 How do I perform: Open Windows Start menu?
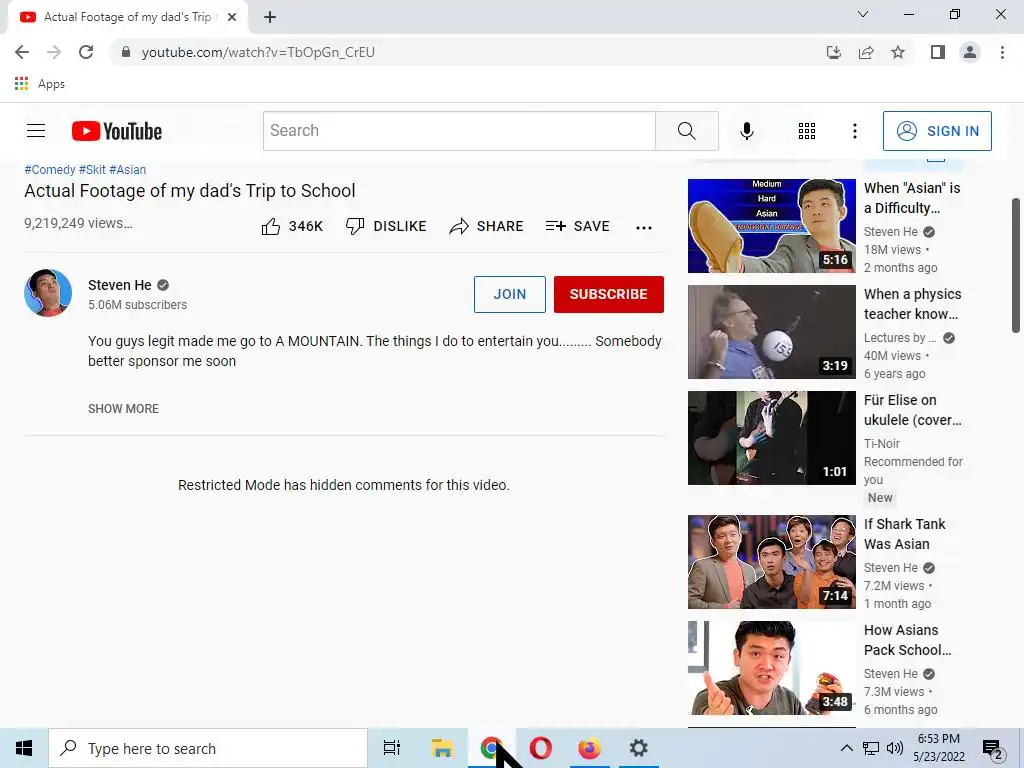point(24,748)
